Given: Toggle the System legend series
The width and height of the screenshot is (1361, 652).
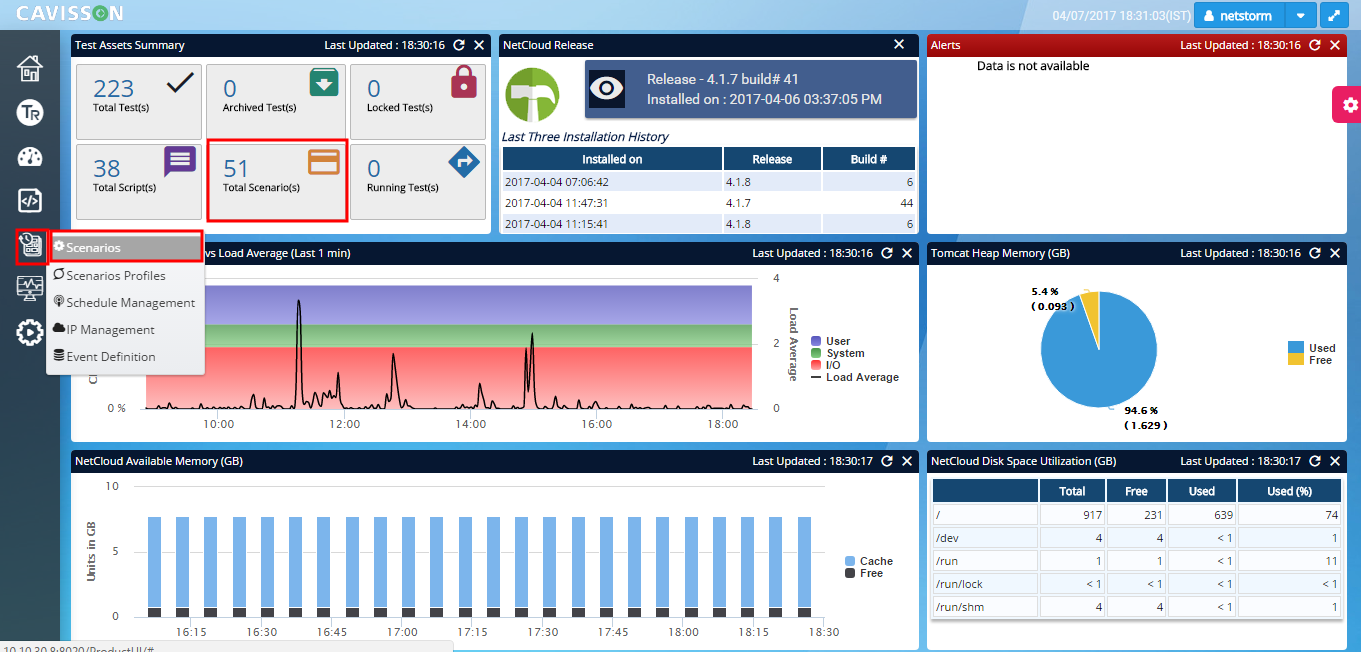Looking at the screenshot, I should point(837,353).
